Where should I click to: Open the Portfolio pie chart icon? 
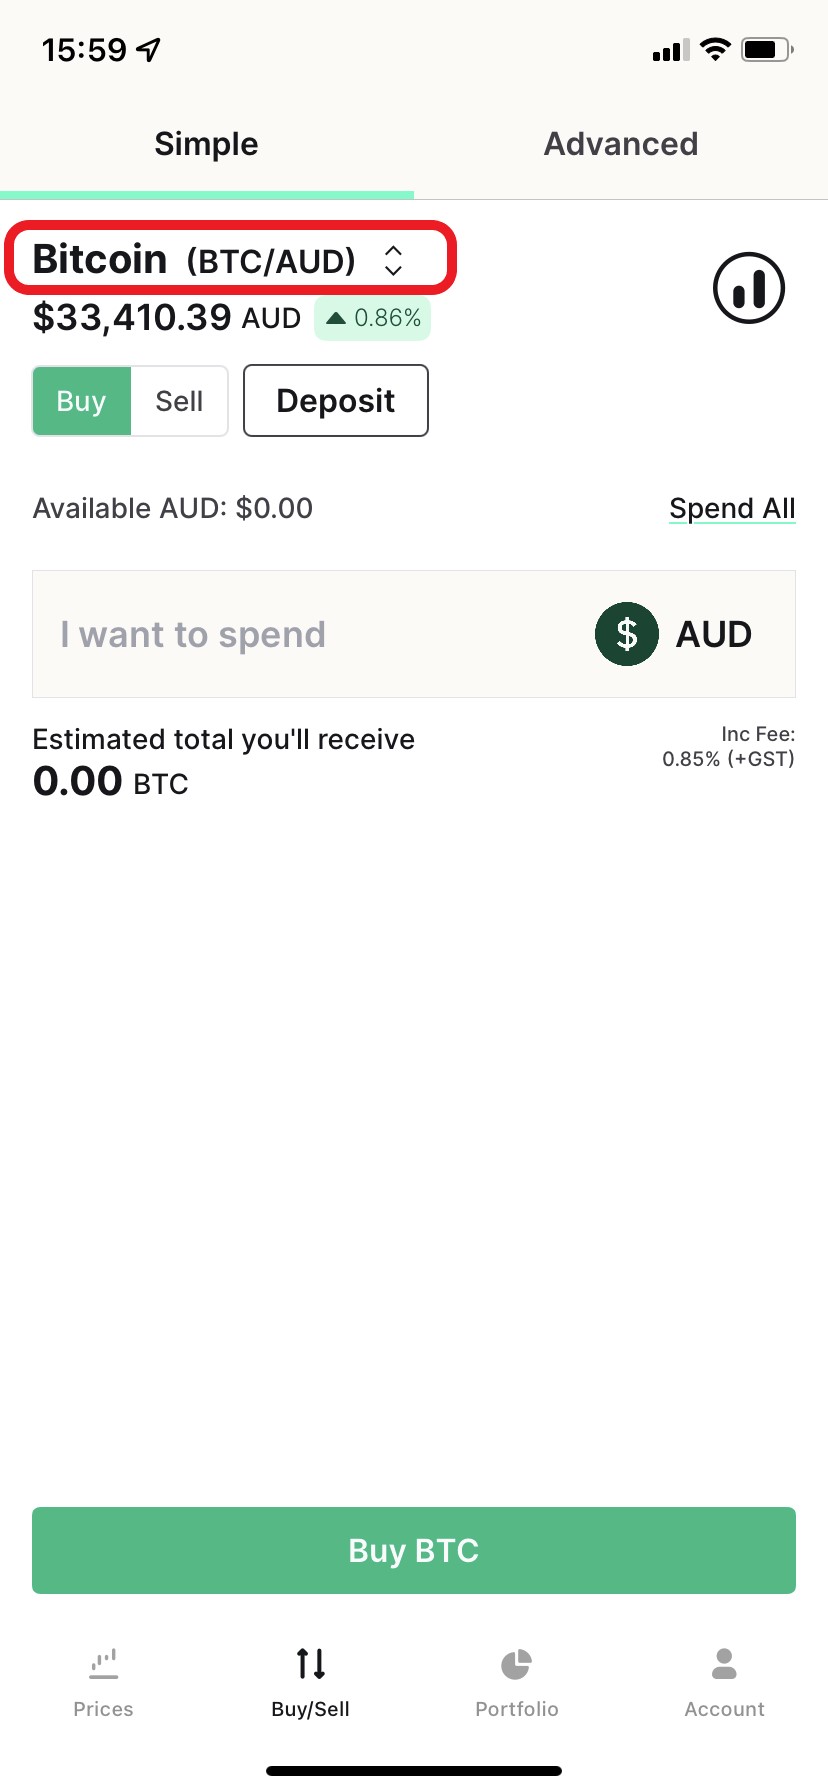click(x=516, y=1664)
